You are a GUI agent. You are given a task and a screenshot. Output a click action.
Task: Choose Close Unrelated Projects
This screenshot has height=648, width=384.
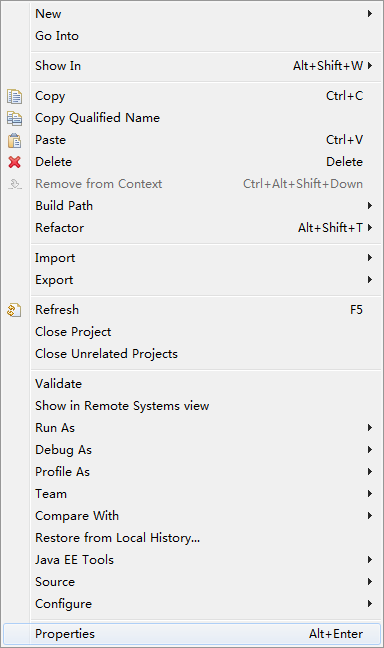(206, 354)
